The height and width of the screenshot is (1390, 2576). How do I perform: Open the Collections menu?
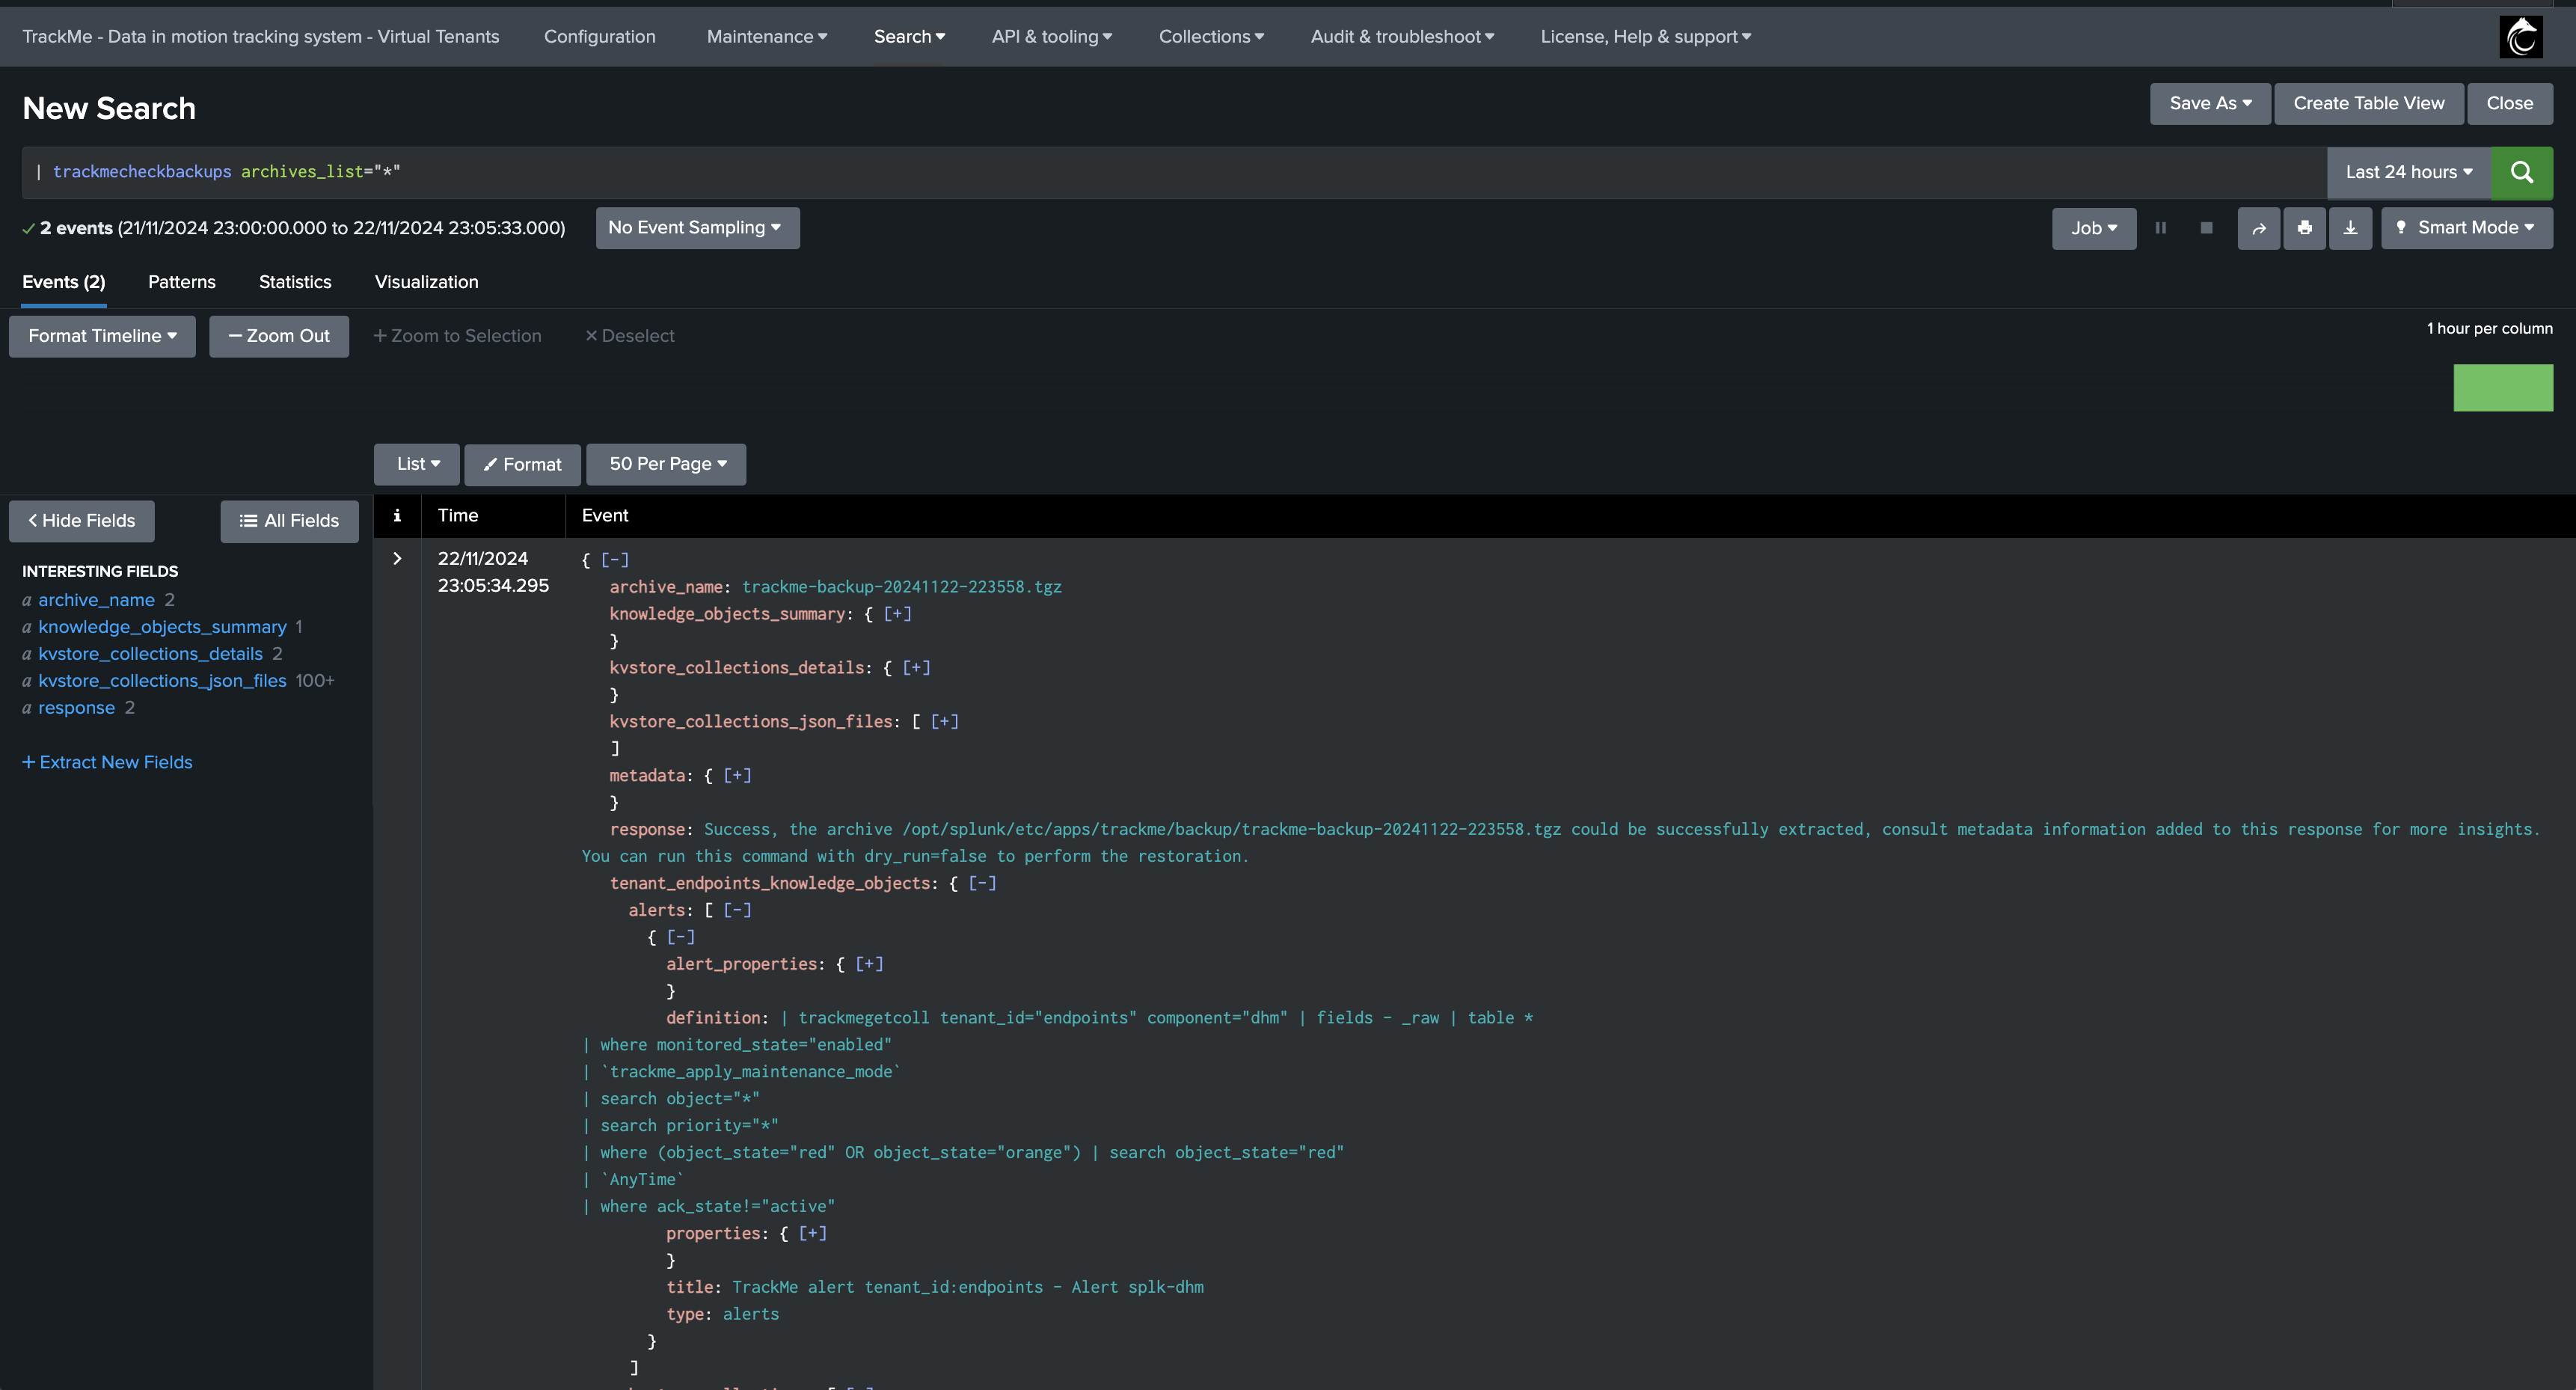click(1211, 37)
